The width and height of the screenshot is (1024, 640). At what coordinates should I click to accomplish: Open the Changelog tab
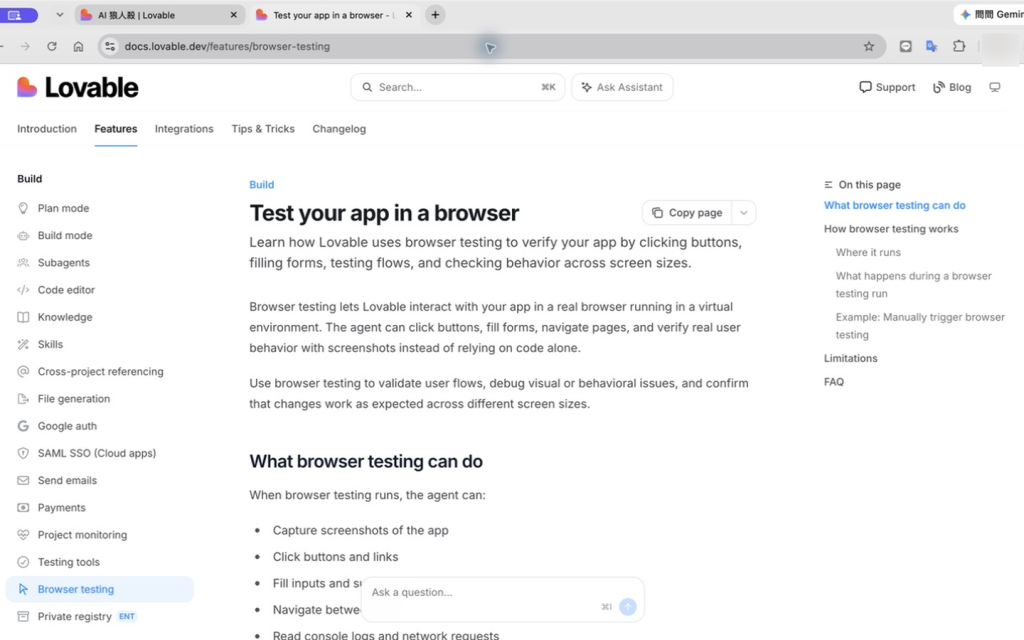pos(339,129)
